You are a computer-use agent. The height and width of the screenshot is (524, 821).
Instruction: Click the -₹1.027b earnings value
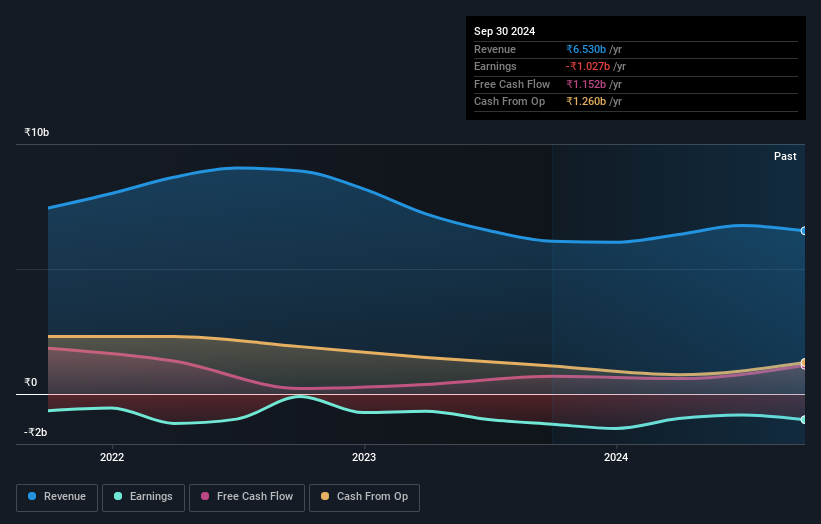tap(587, 66)
